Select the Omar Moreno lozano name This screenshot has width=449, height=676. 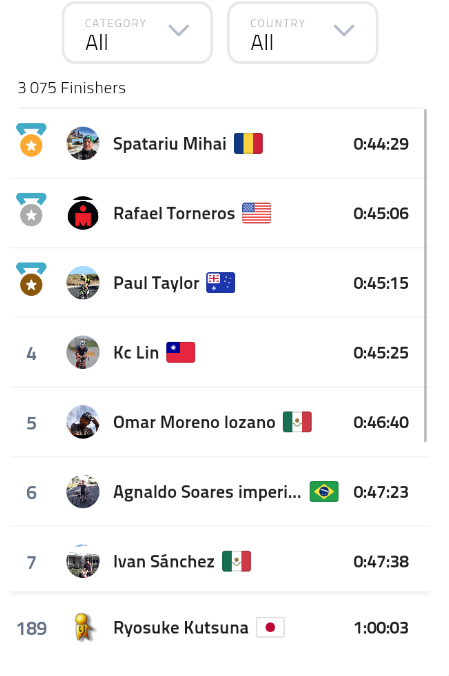(194, 422)
